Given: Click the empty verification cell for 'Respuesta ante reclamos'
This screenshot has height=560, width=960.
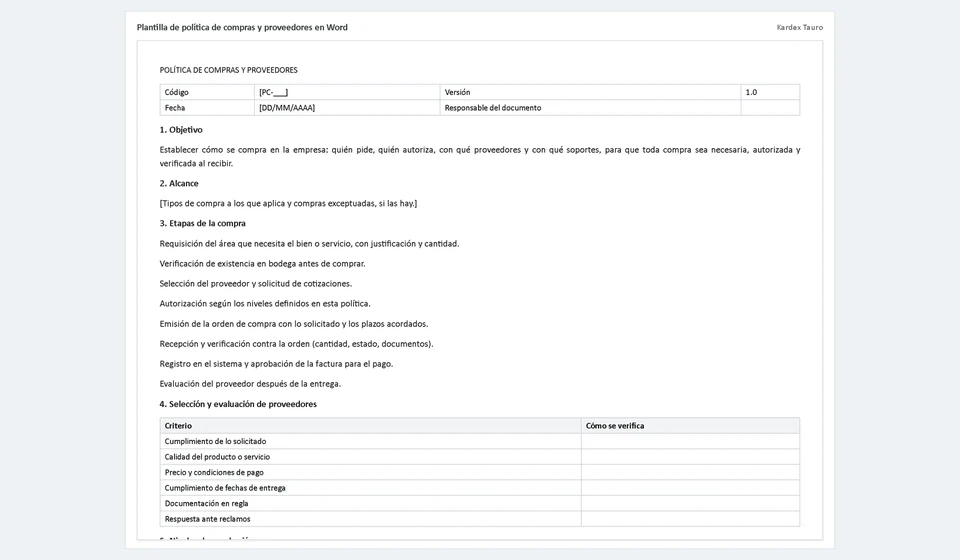Looking at the screenshot, I should pyautogui.click(x=691, y=519).
